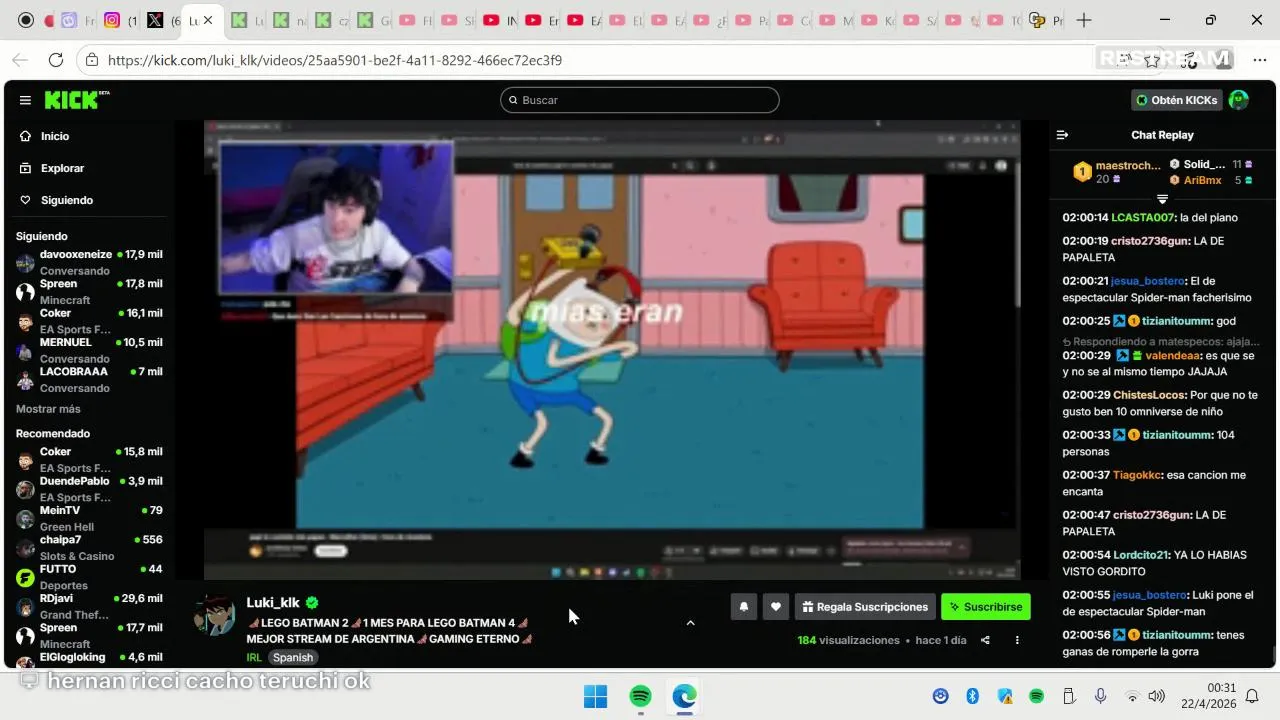
Task: Switch to the X (Twitter) tab
Action: click(154, 20)
